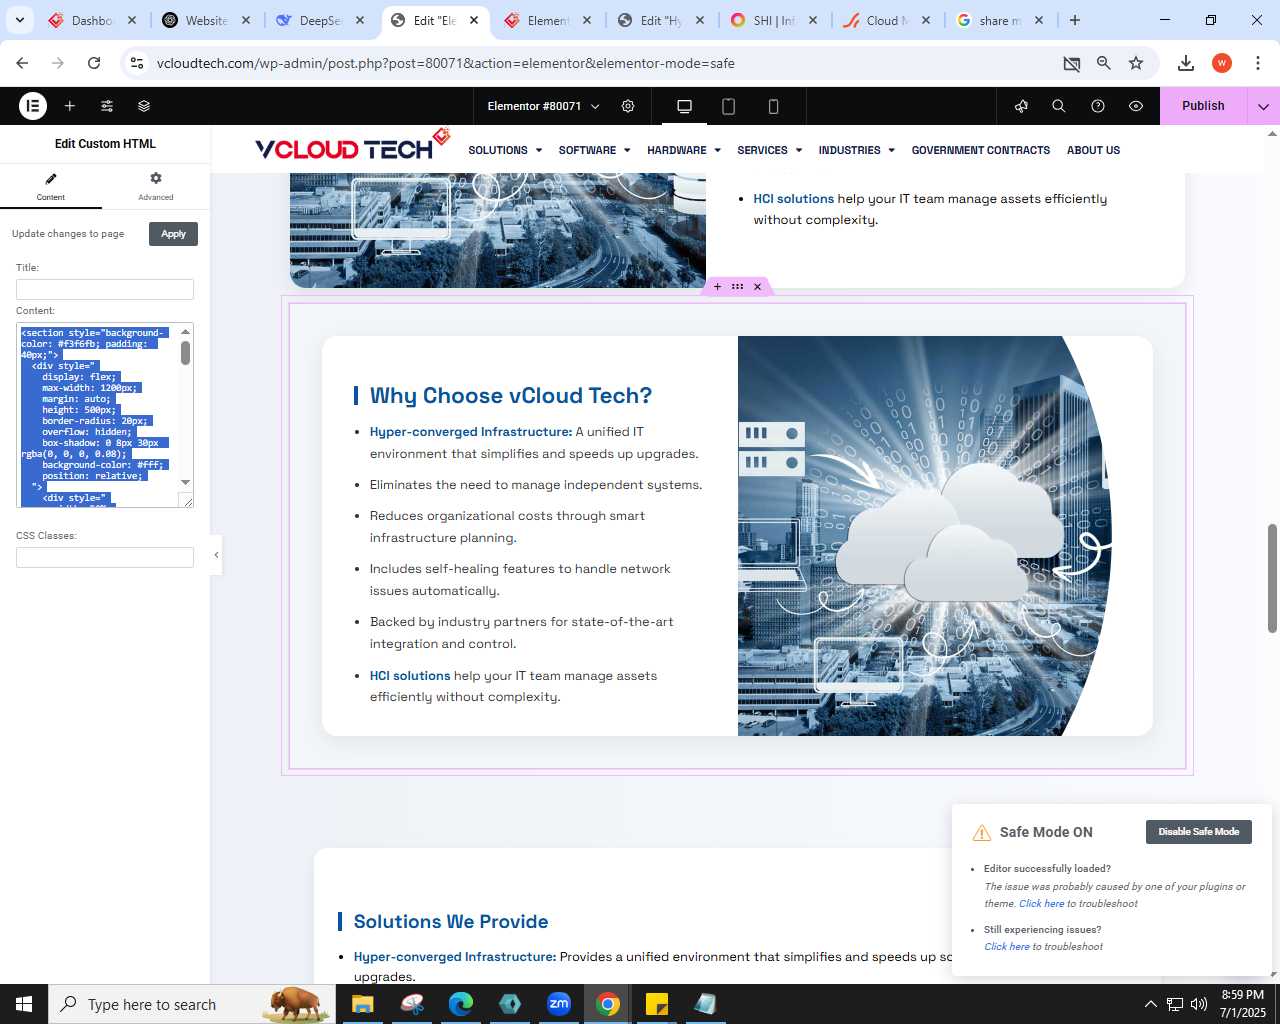The image size is (1280, 1024).
Task: Open the SOFTWARE nav dropdown
Action: click(x=594, y=150)
